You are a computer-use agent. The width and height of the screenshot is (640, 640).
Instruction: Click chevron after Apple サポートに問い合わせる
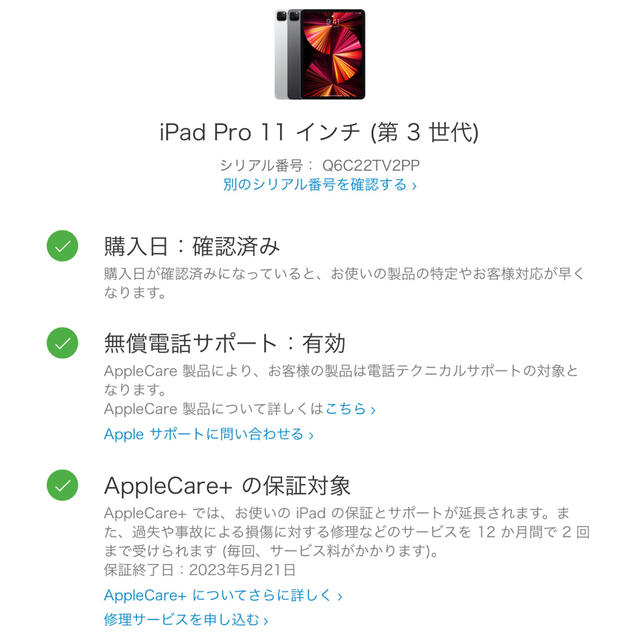pos(311,436)
